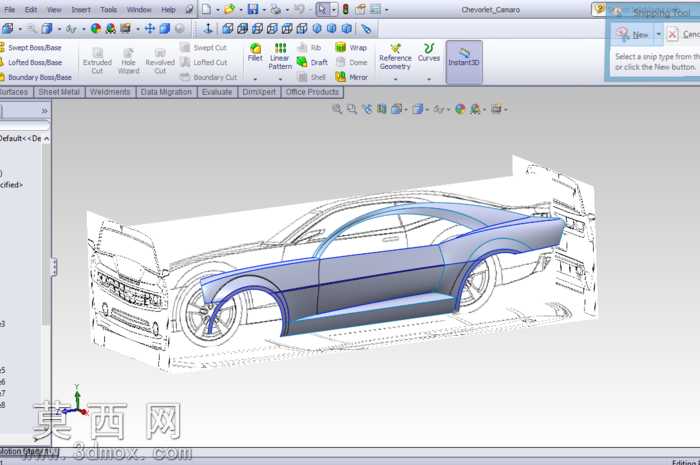Click the Lofted Cut tool
The height and width of the screenshot is (465, 700).
coord(204,62)
